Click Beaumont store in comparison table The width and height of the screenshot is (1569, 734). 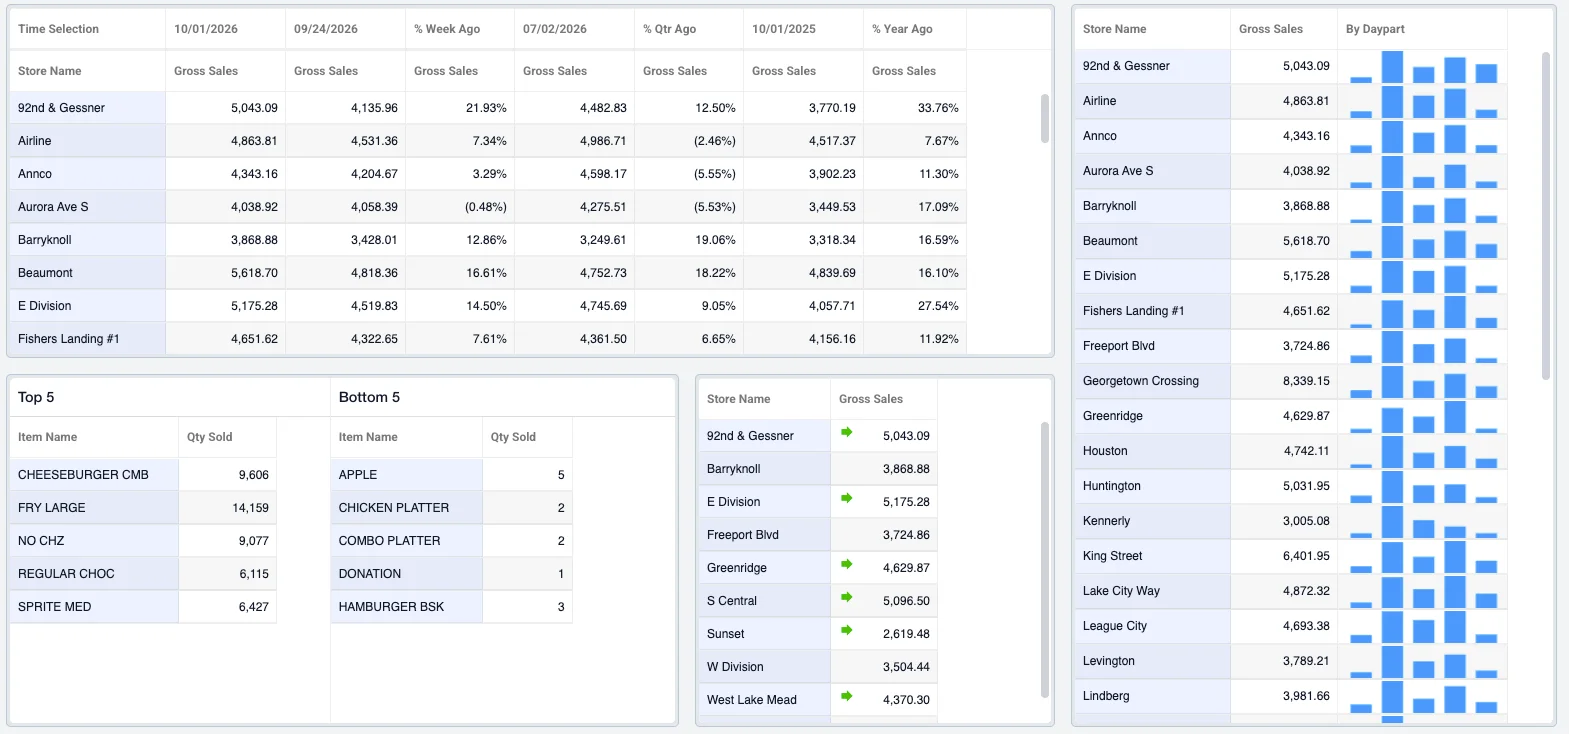pyautogui.click(x=45, y=273)
